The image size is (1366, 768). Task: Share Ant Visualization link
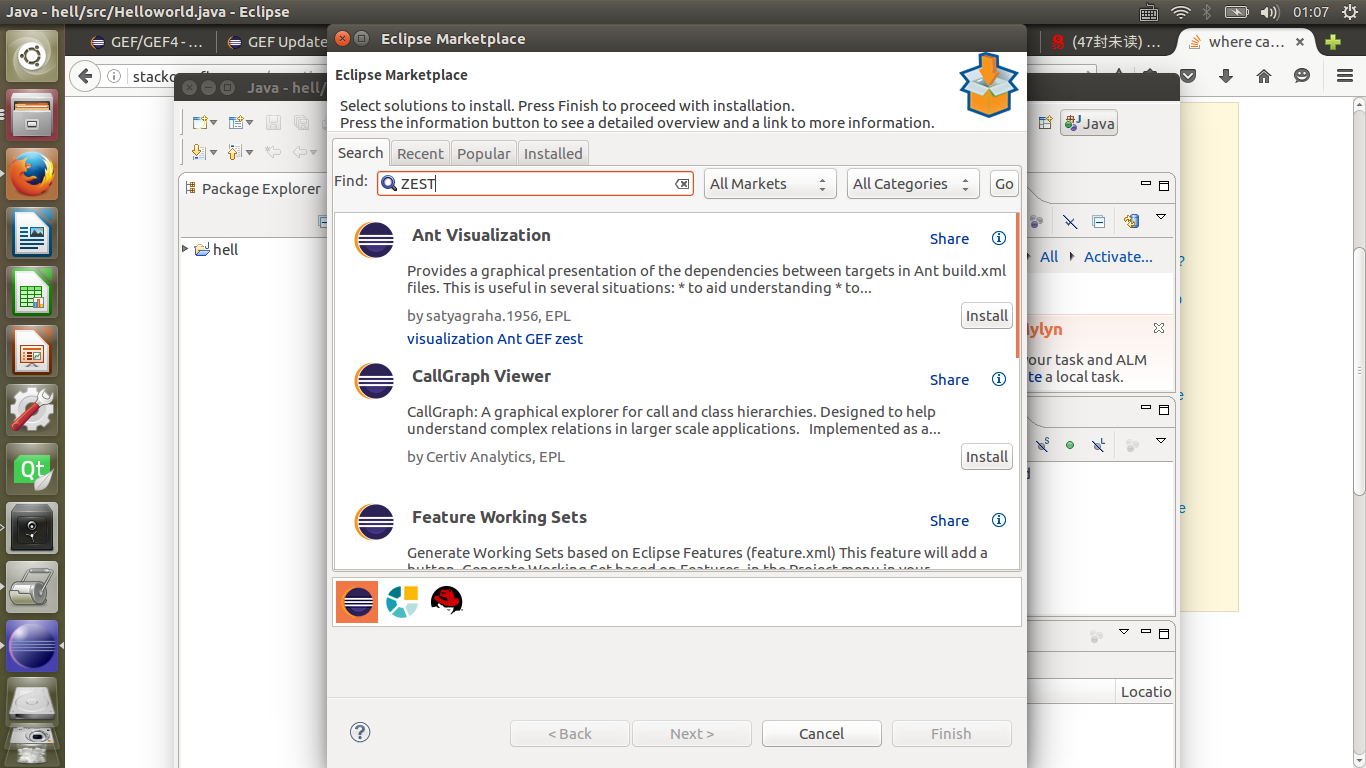click(949, 239)
